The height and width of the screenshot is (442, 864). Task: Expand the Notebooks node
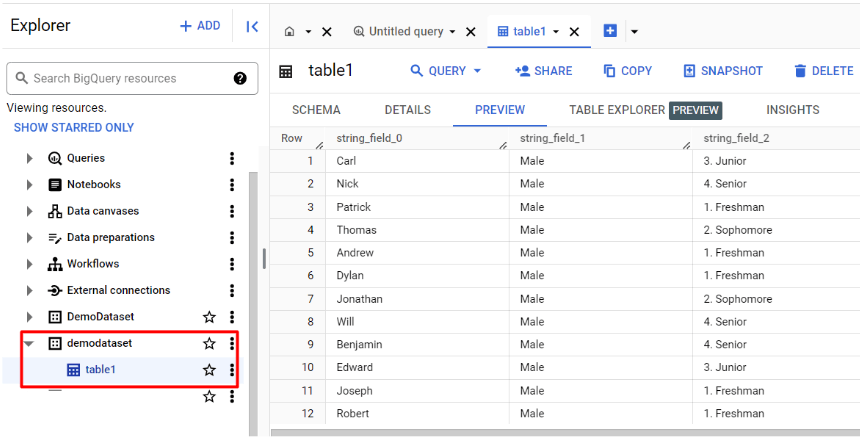point(30,185)
